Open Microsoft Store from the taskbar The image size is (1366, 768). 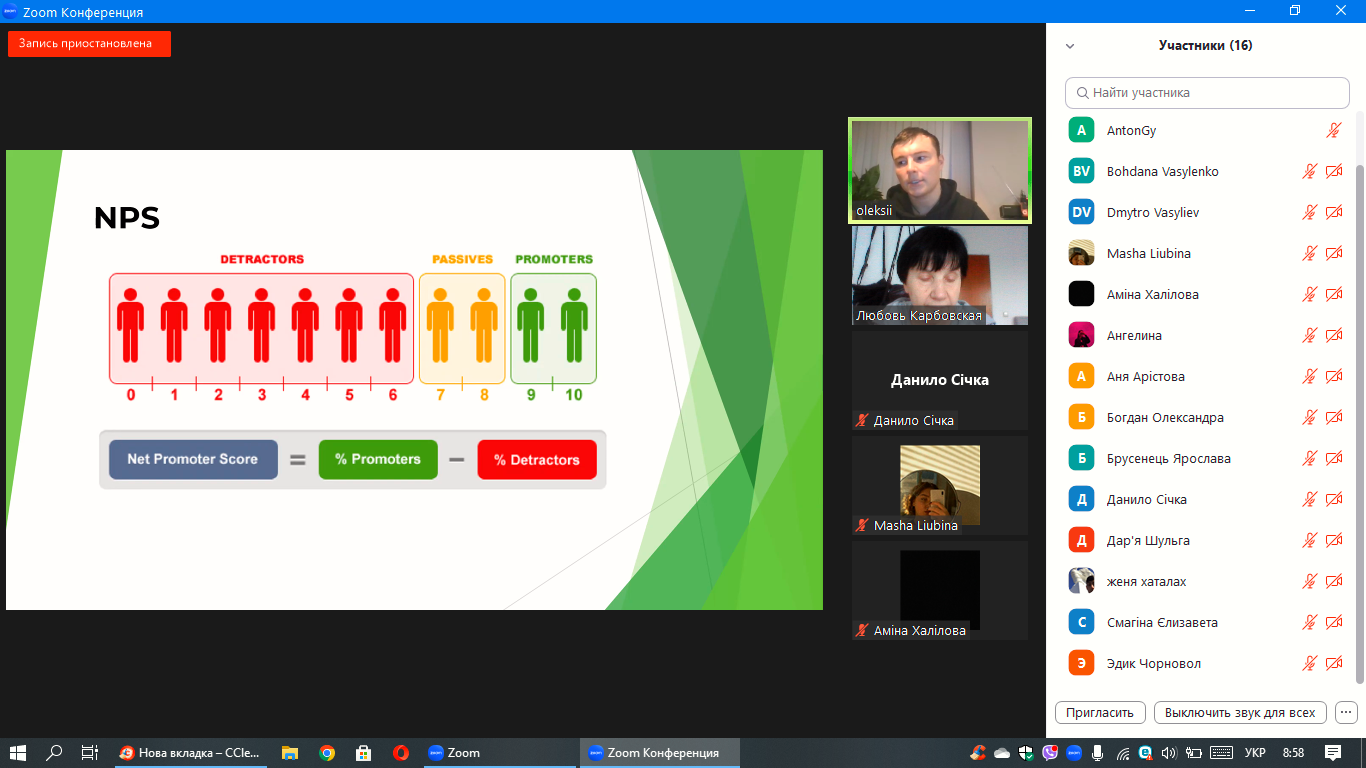click(364, 753)
